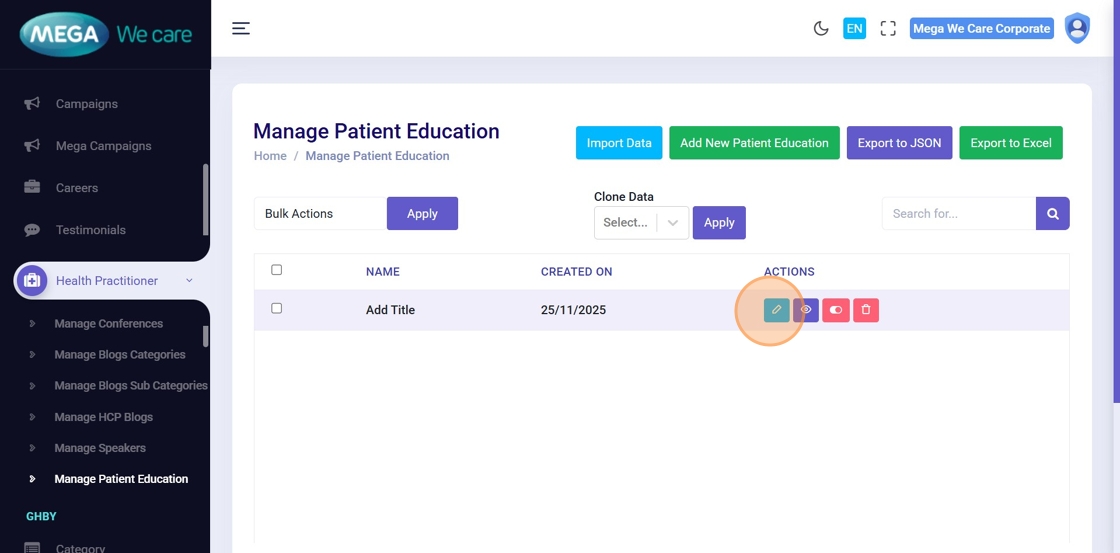Viewport: 1120px width, 553px height.
Task: Tick the checkbox for Add Title row
Action: point(277,309)
